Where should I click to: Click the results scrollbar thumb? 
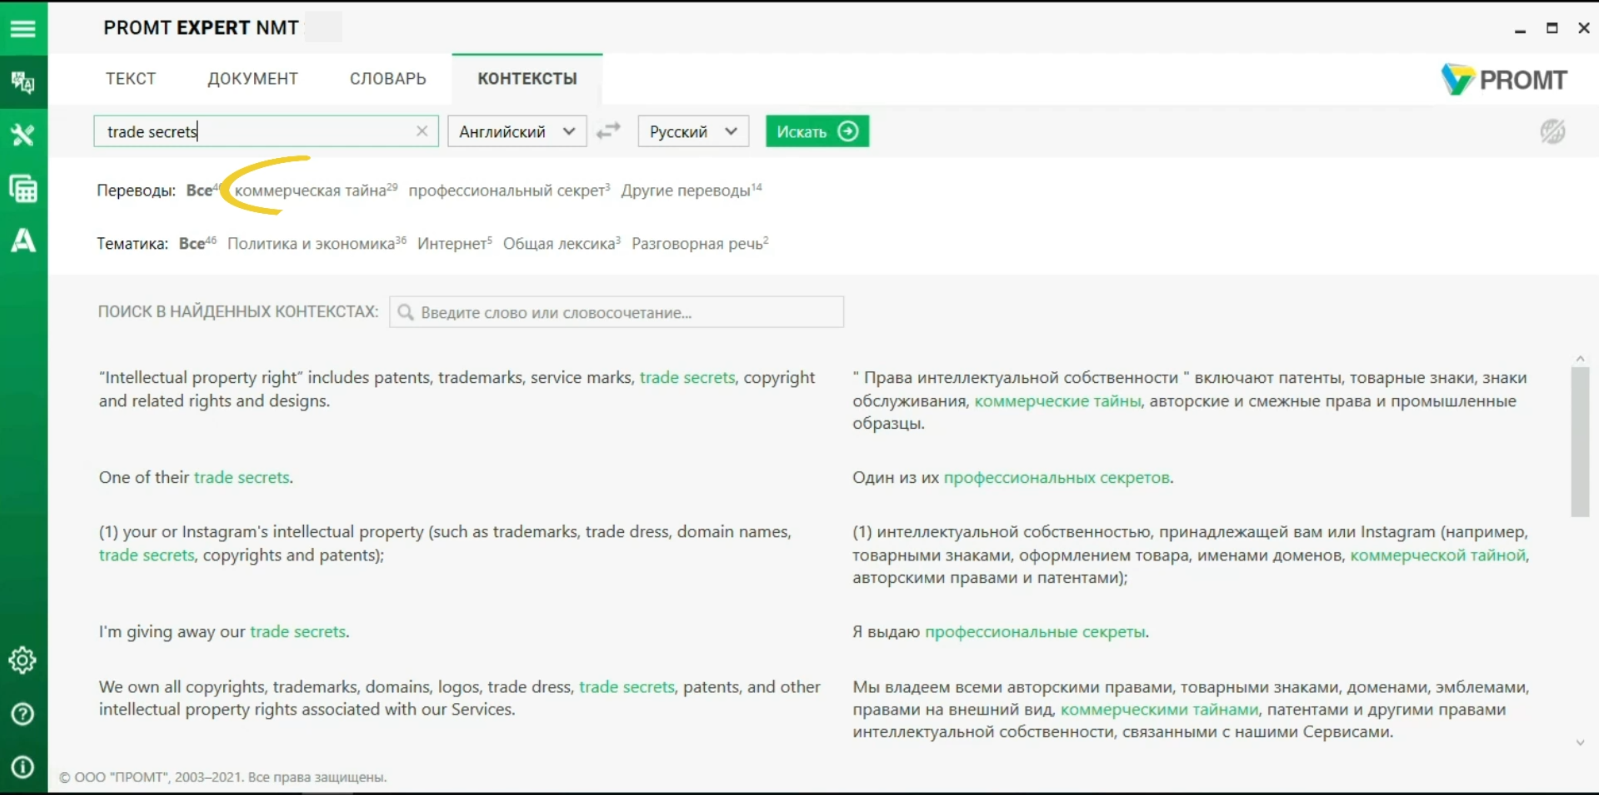point(1580,441)
